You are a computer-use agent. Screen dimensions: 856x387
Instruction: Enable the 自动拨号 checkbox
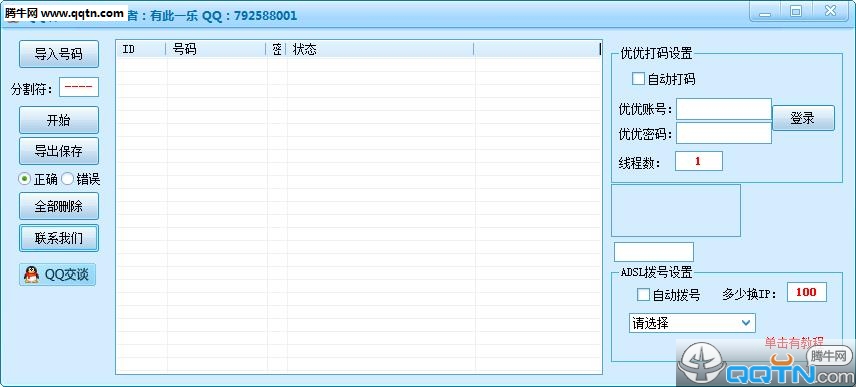(644, 295)
